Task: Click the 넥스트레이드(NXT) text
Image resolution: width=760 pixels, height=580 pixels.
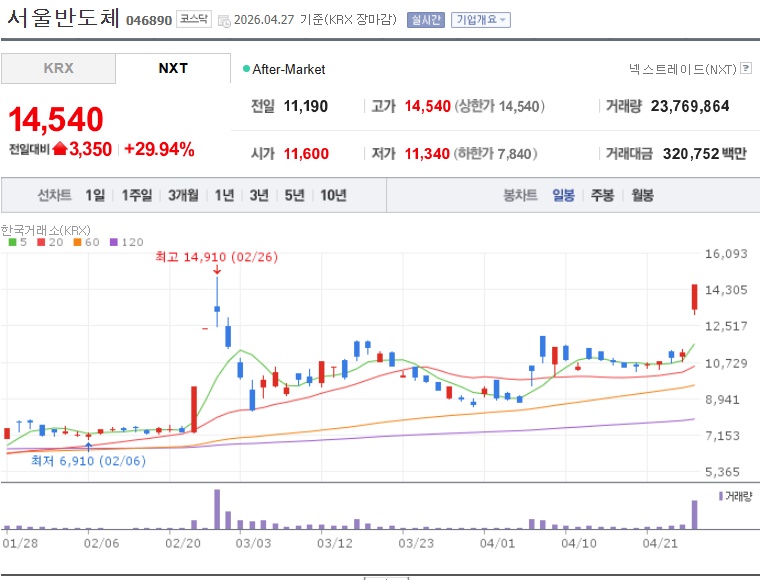Action: click(682, 69)
